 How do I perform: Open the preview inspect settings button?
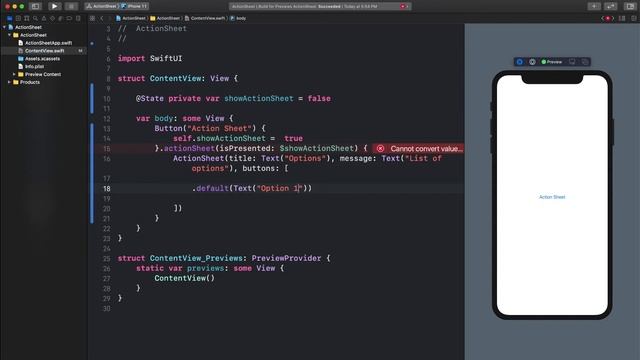532,62
